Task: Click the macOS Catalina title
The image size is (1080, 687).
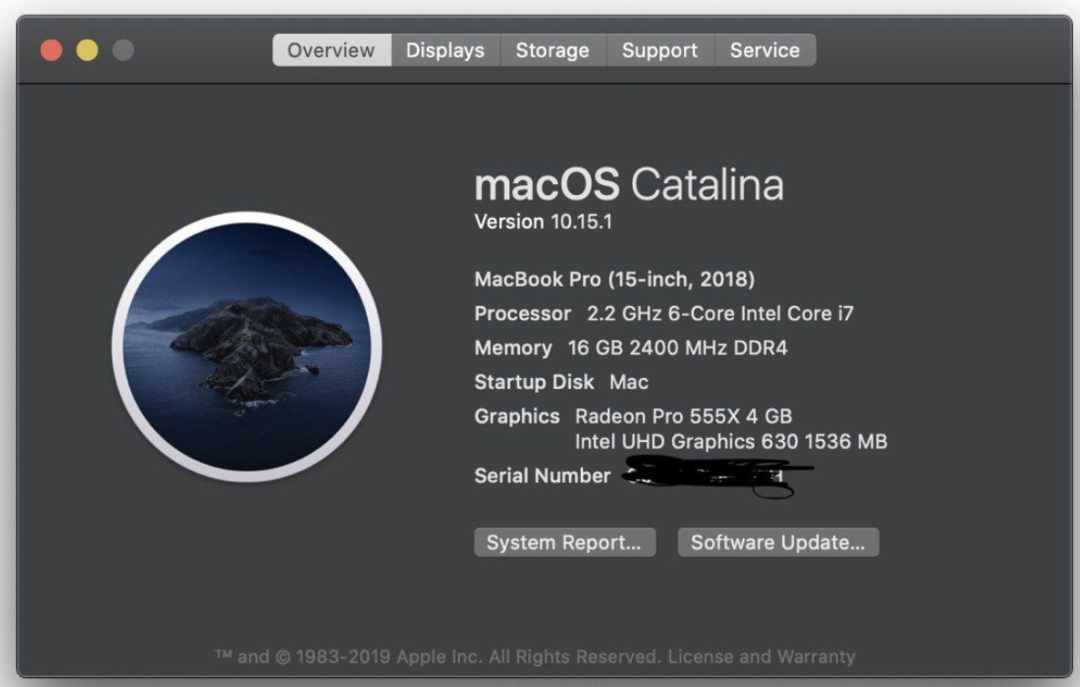Action: click(630, 185)
